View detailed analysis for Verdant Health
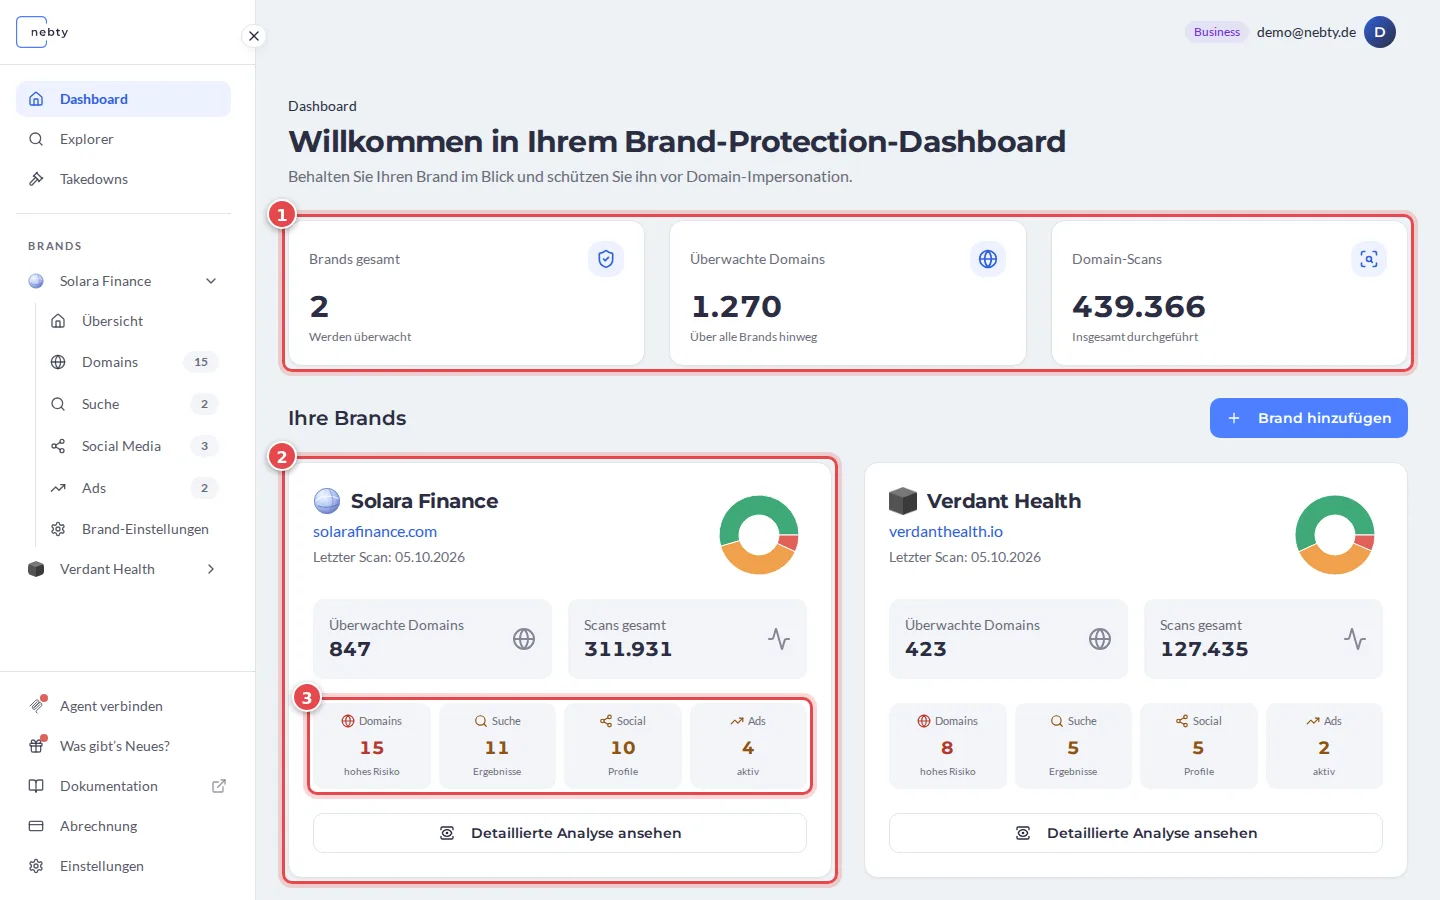1440x900 pixels. point(1136,833)
